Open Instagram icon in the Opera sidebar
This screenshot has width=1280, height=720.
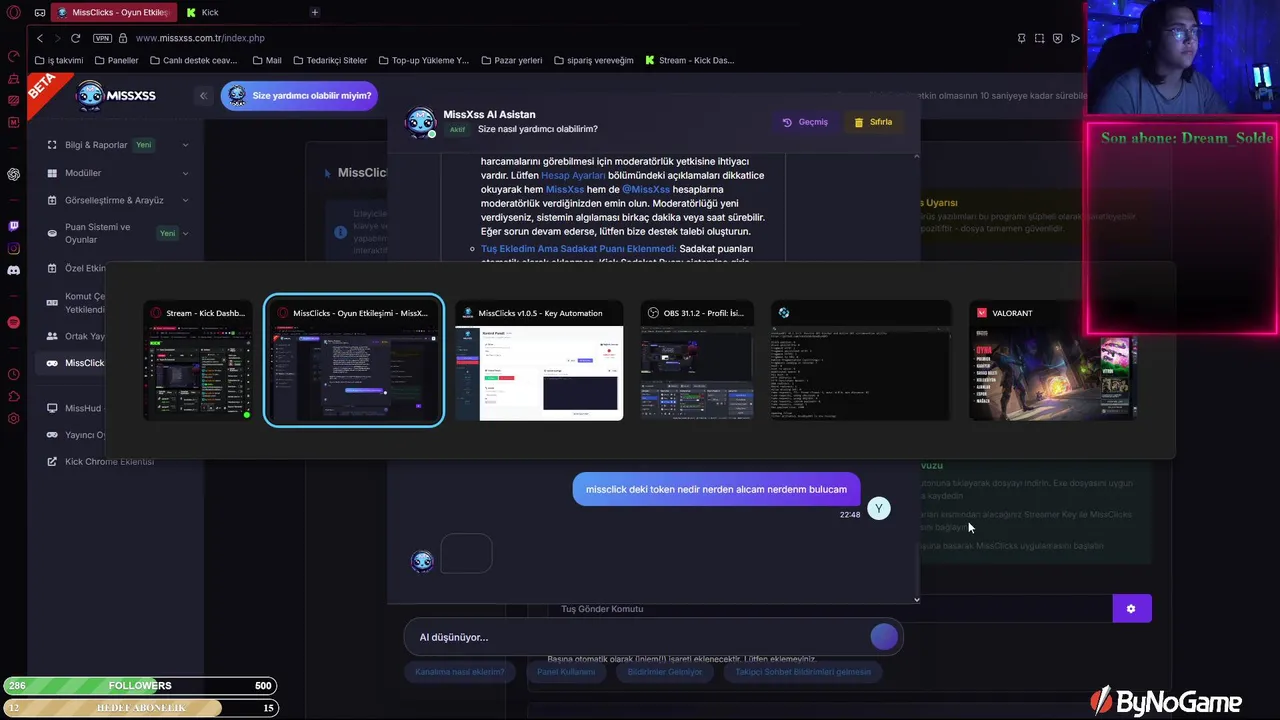14,248
